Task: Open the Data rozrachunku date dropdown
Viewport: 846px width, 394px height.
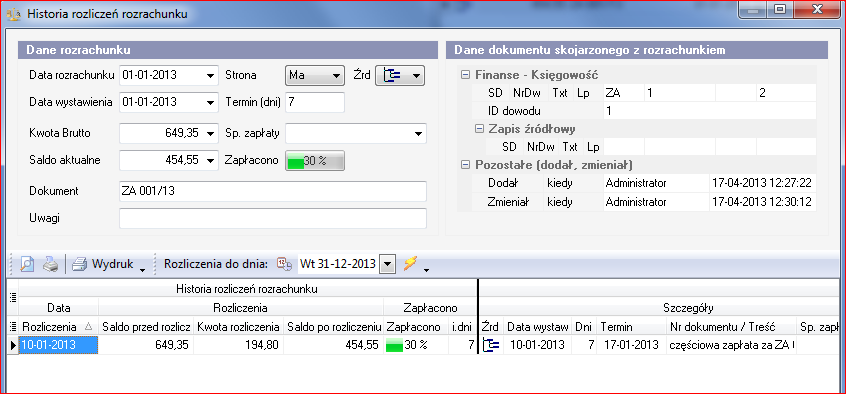Action: tap(210, 76)
